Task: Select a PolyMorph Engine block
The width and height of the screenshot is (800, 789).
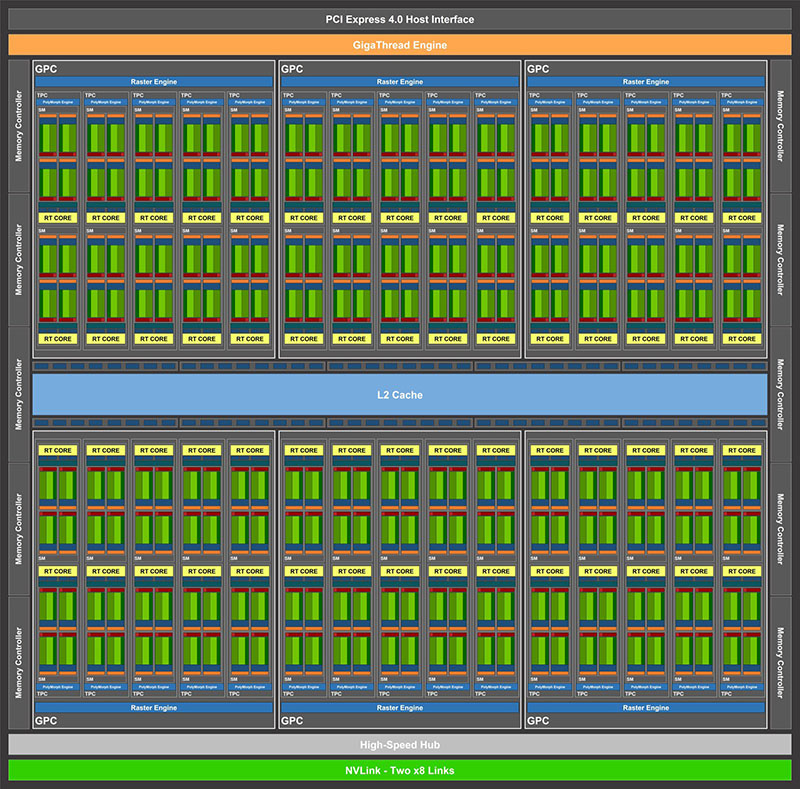Action: [x=57, y=101]
